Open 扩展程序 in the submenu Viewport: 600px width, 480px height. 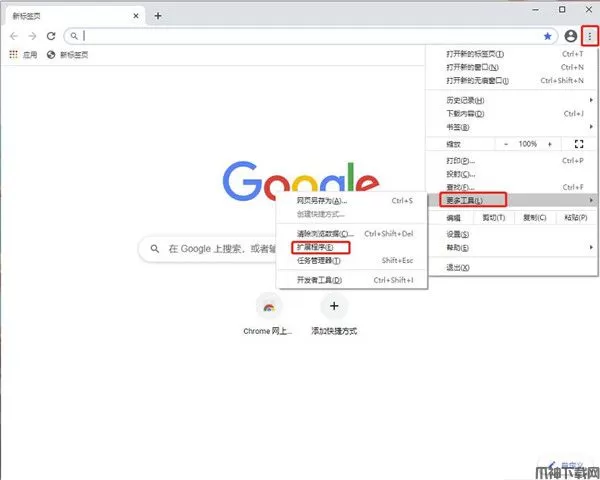point(352,247)
